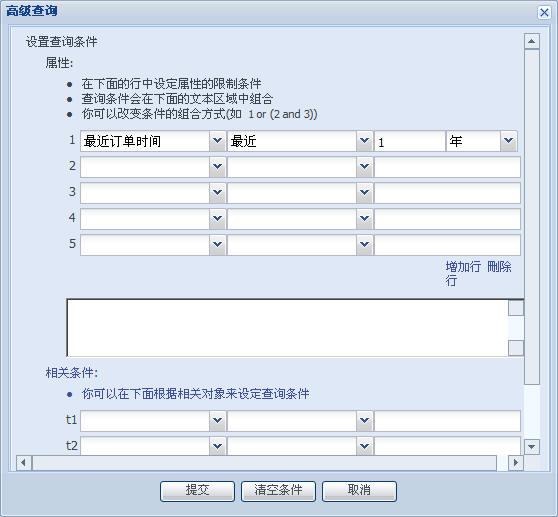Image resolution: width=558 pixels, height=517 pixels.
Task: Click the vertical scrollbar thumb
Action: (x=532, y=217)
